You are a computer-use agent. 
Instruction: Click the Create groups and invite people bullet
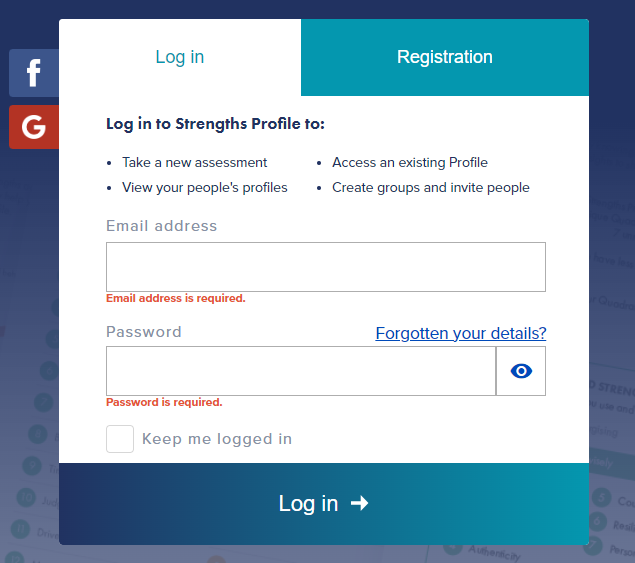(x=431, y=188)
